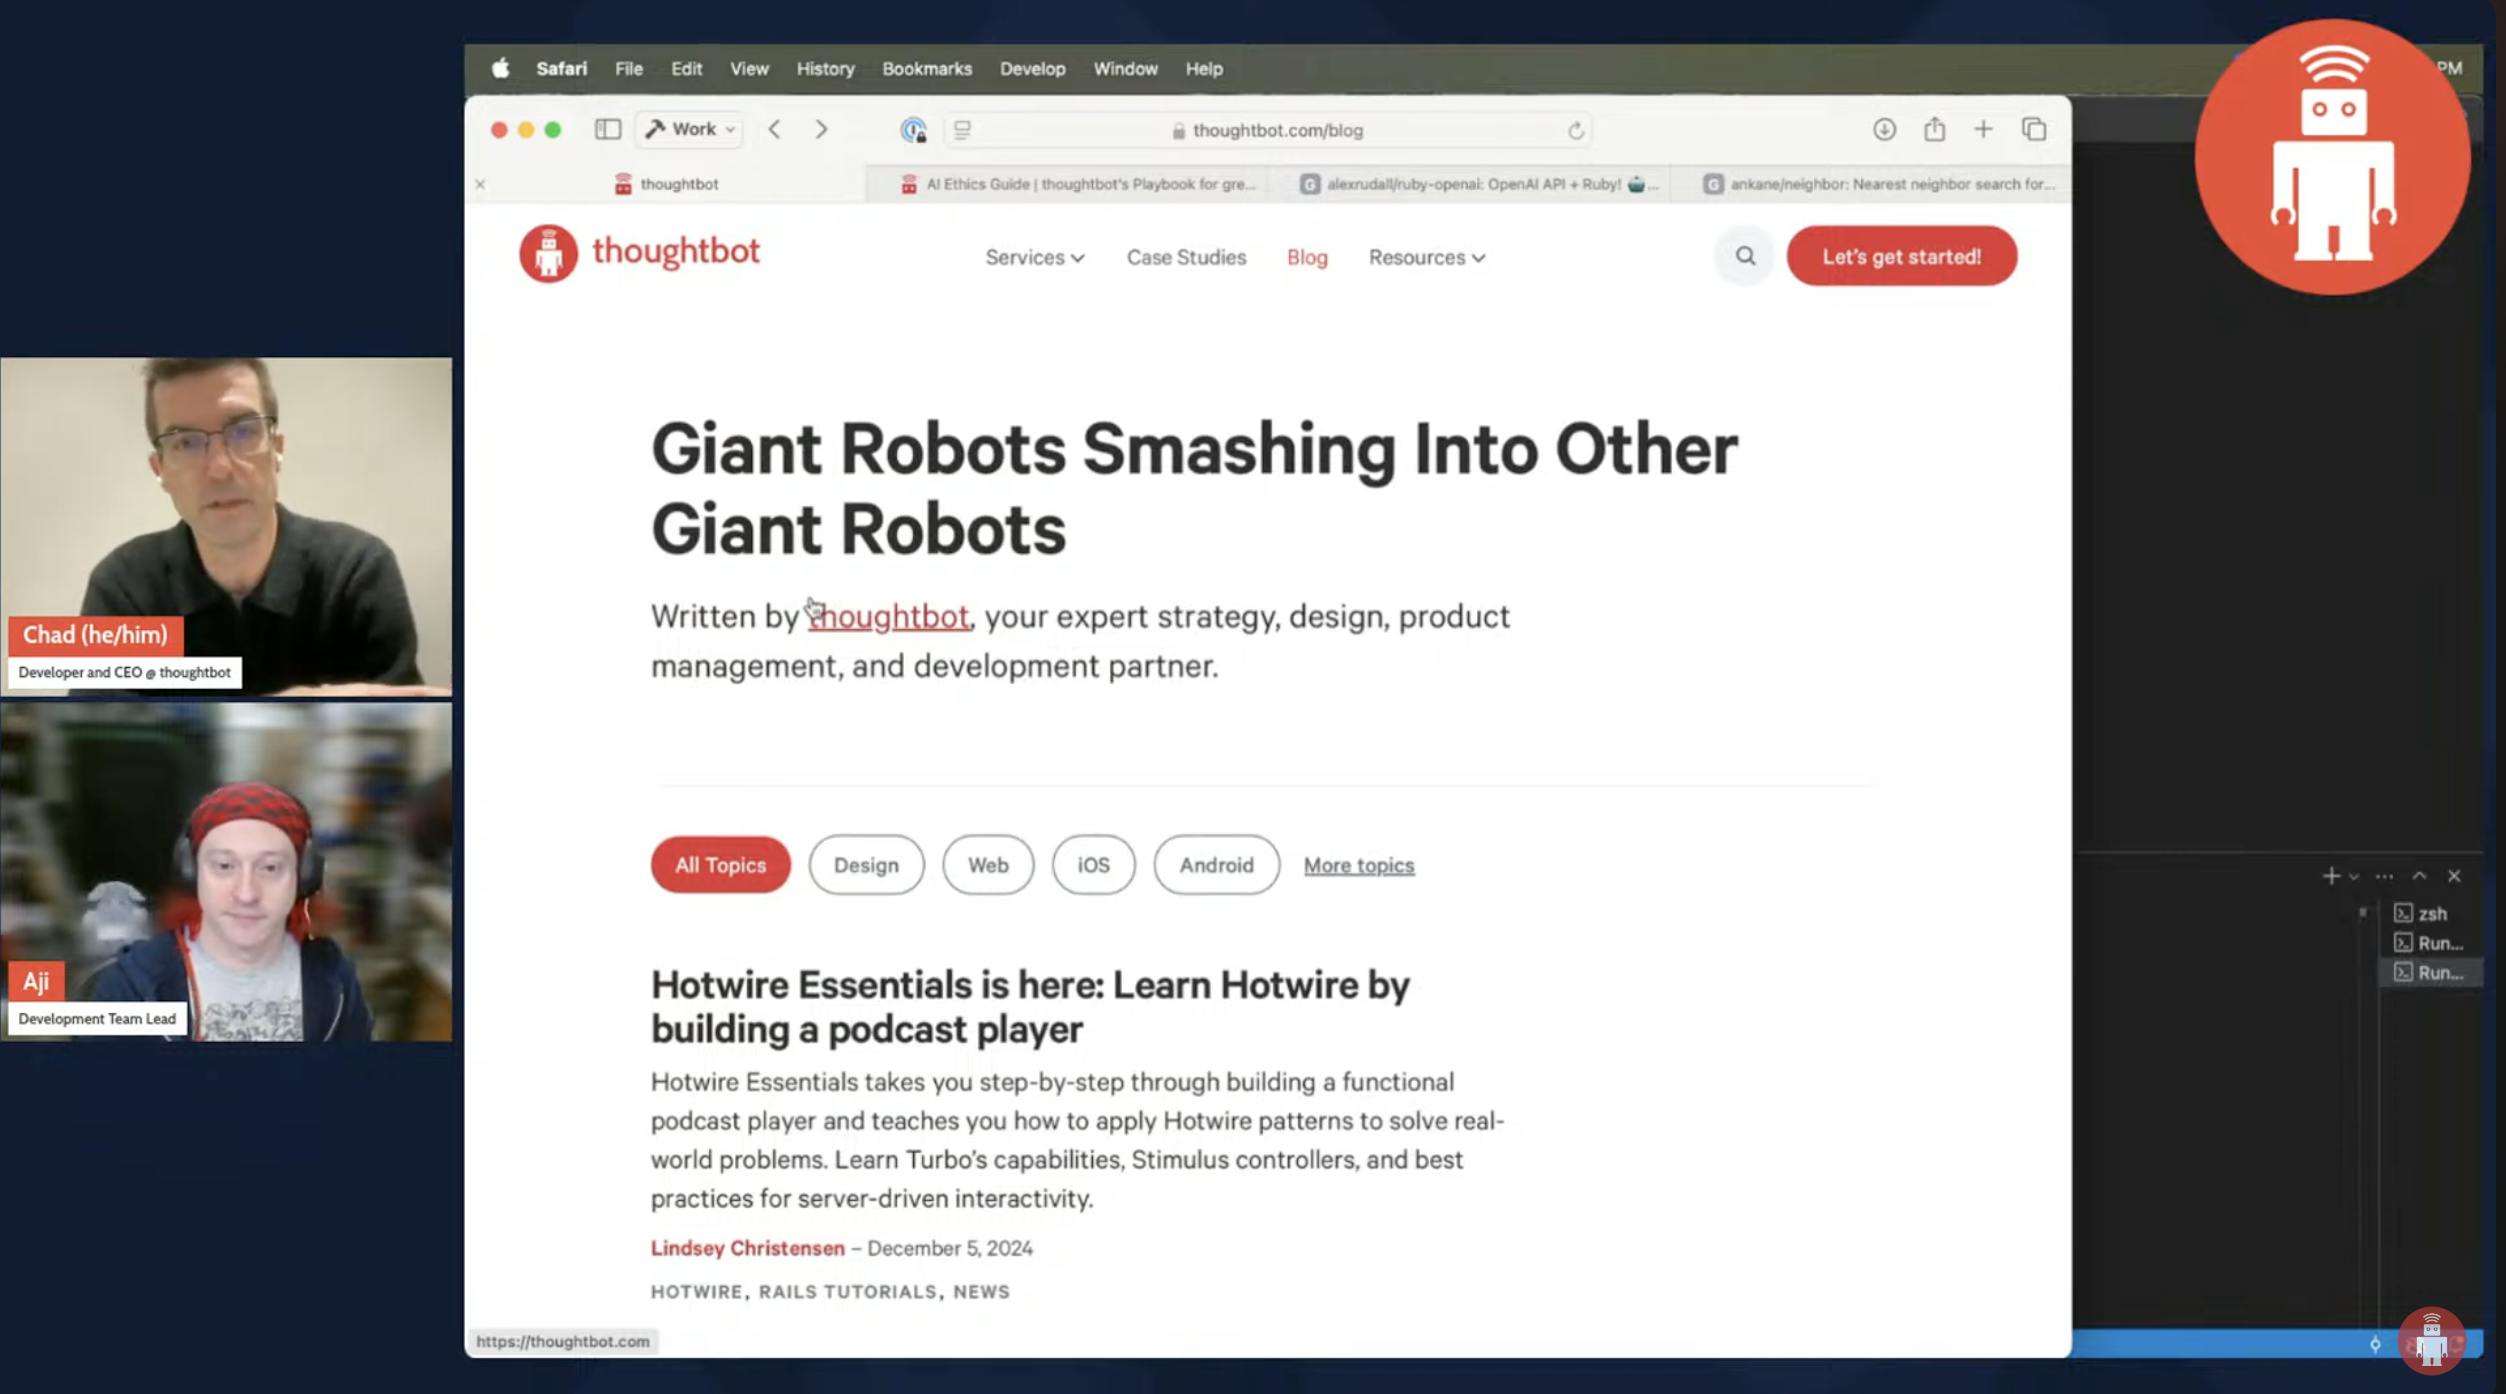
Task: Toggle the Safari sidebar
Action: coord(608,129)
